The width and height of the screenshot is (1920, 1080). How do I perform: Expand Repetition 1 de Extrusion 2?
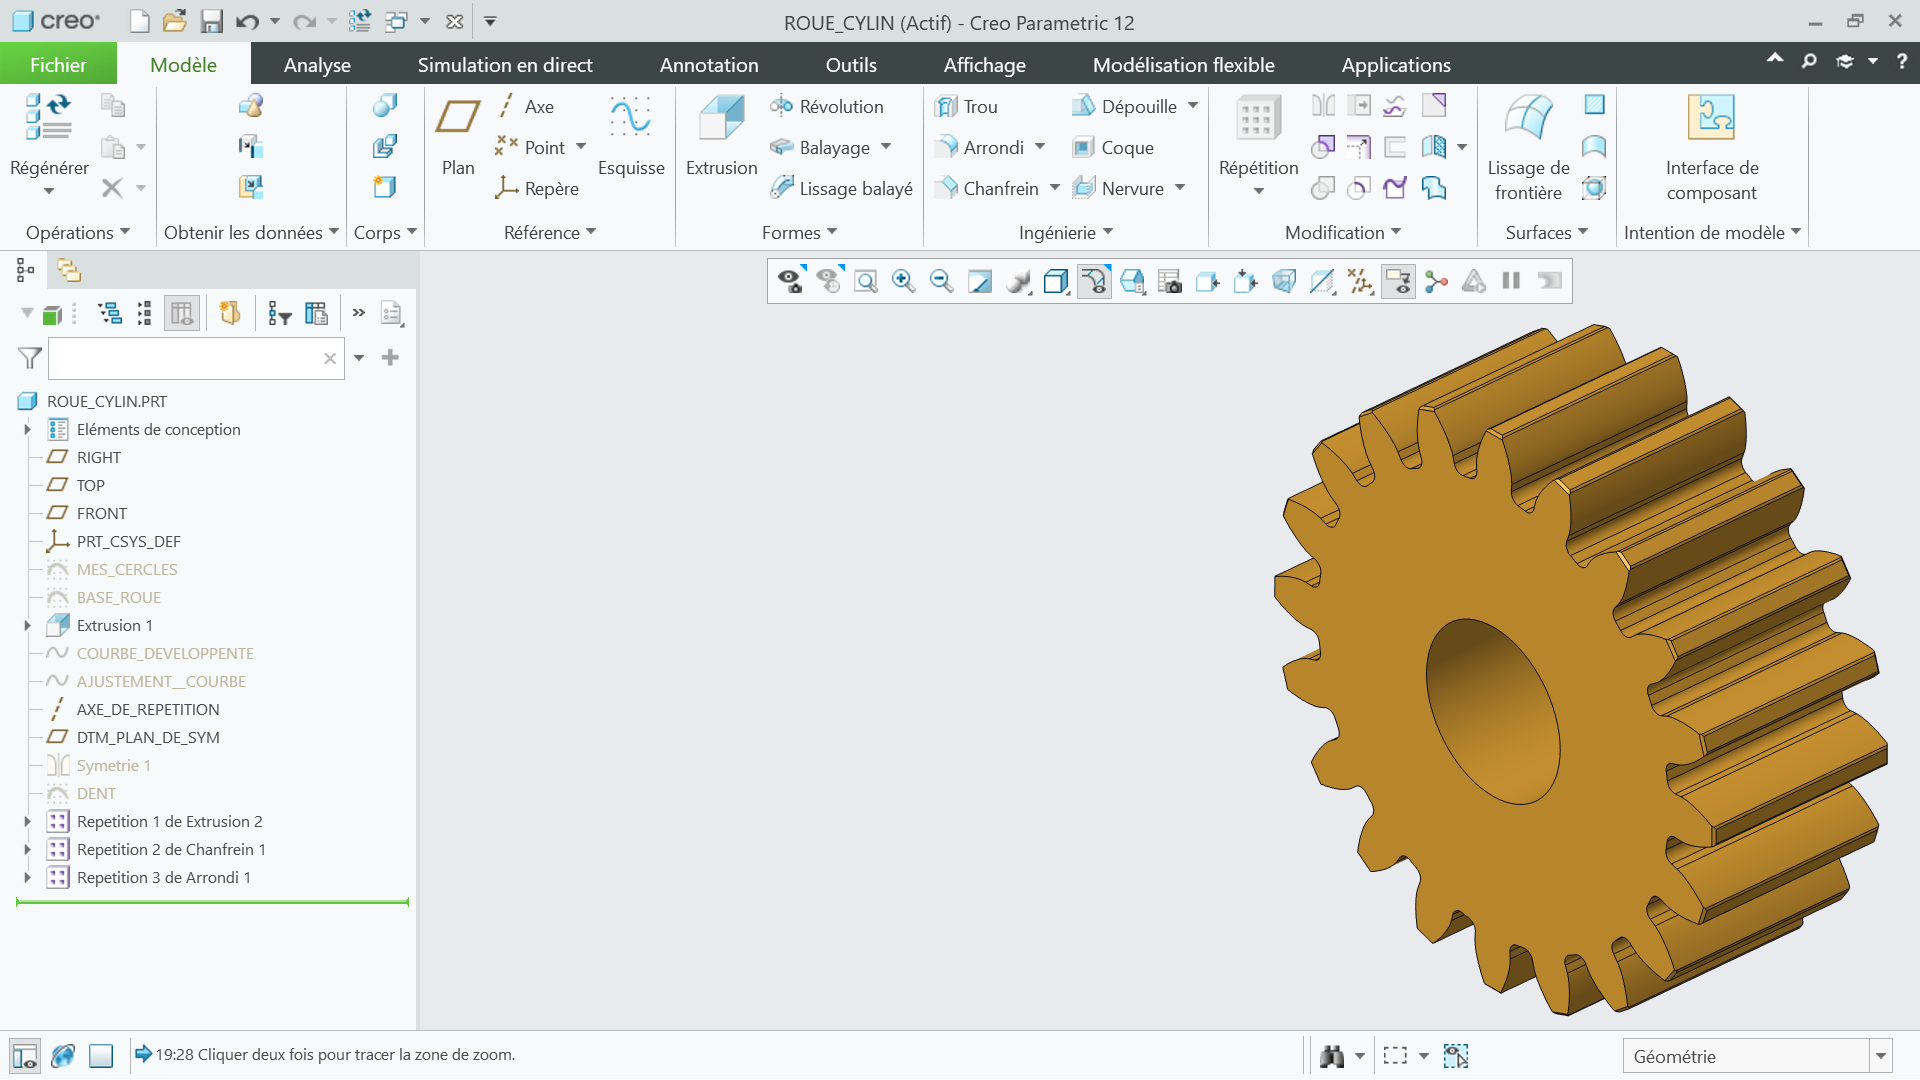28,821
